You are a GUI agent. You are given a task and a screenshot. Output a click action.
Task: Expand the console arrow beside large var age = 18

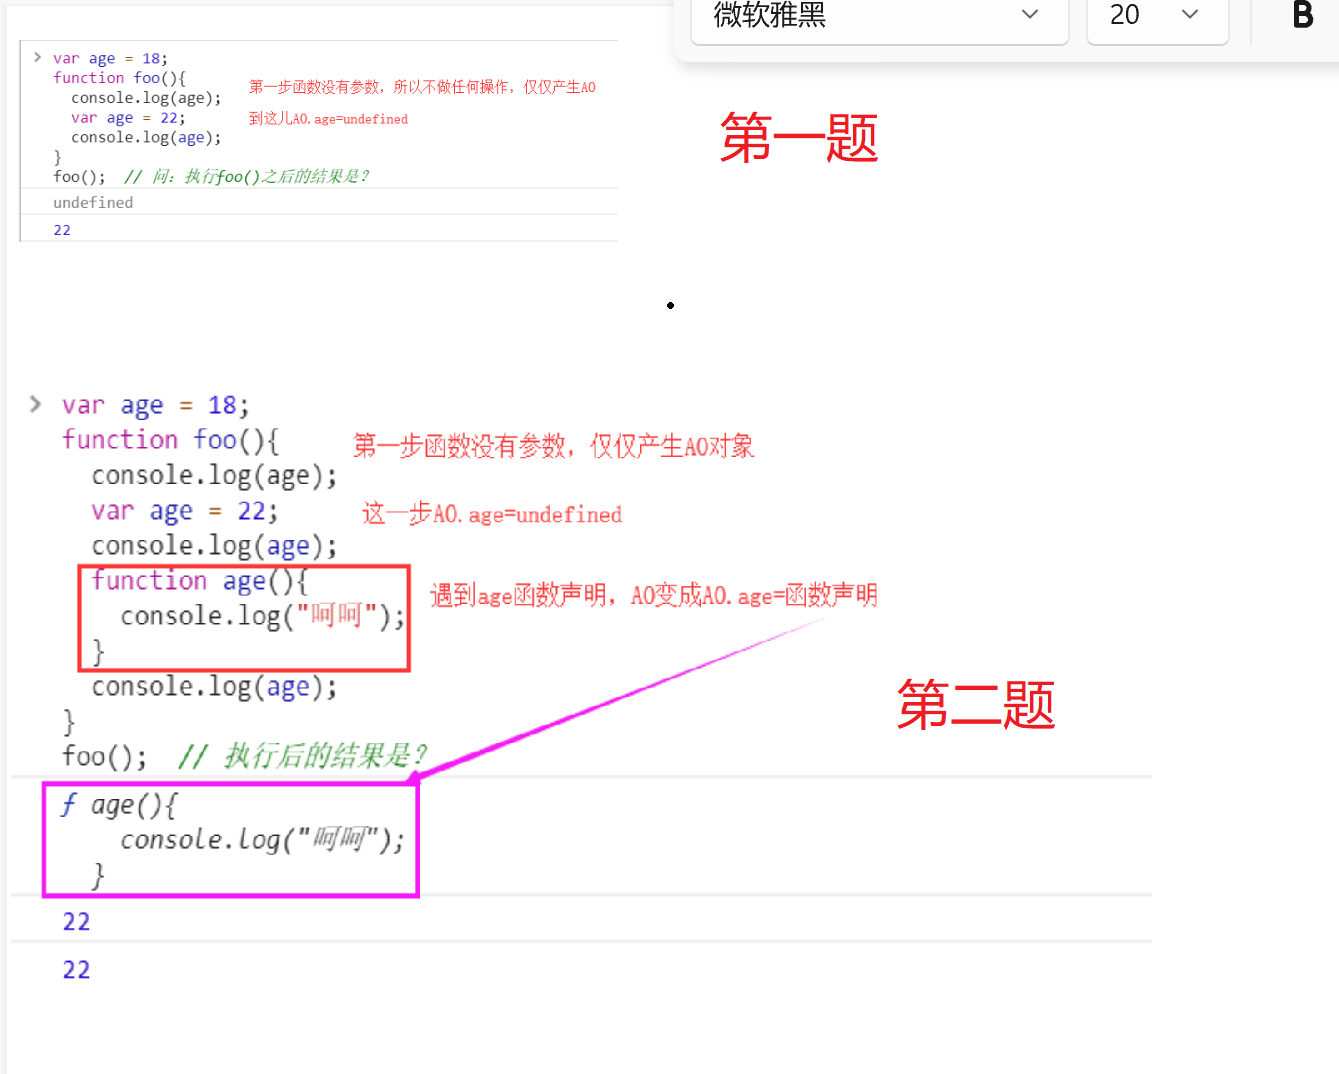[35, 404]
